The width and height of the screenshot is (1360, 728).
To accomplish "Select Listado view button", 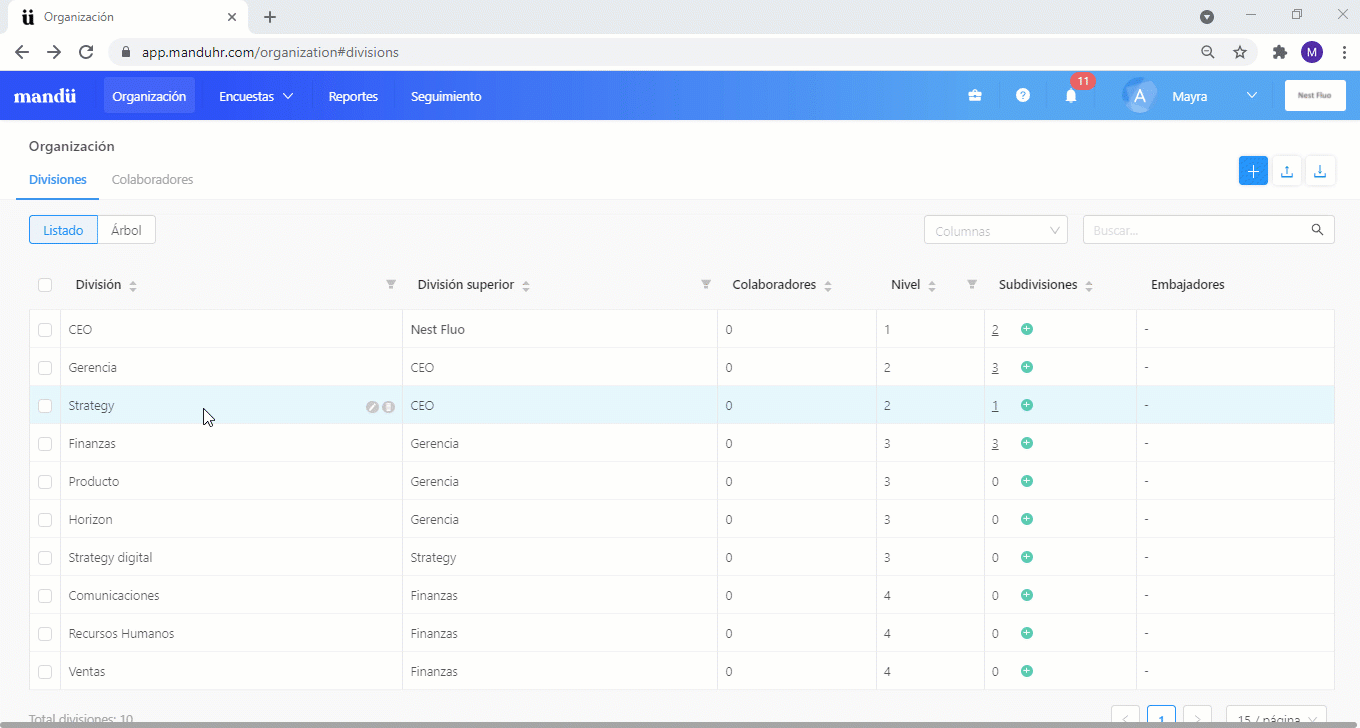I will pos(63,230).
